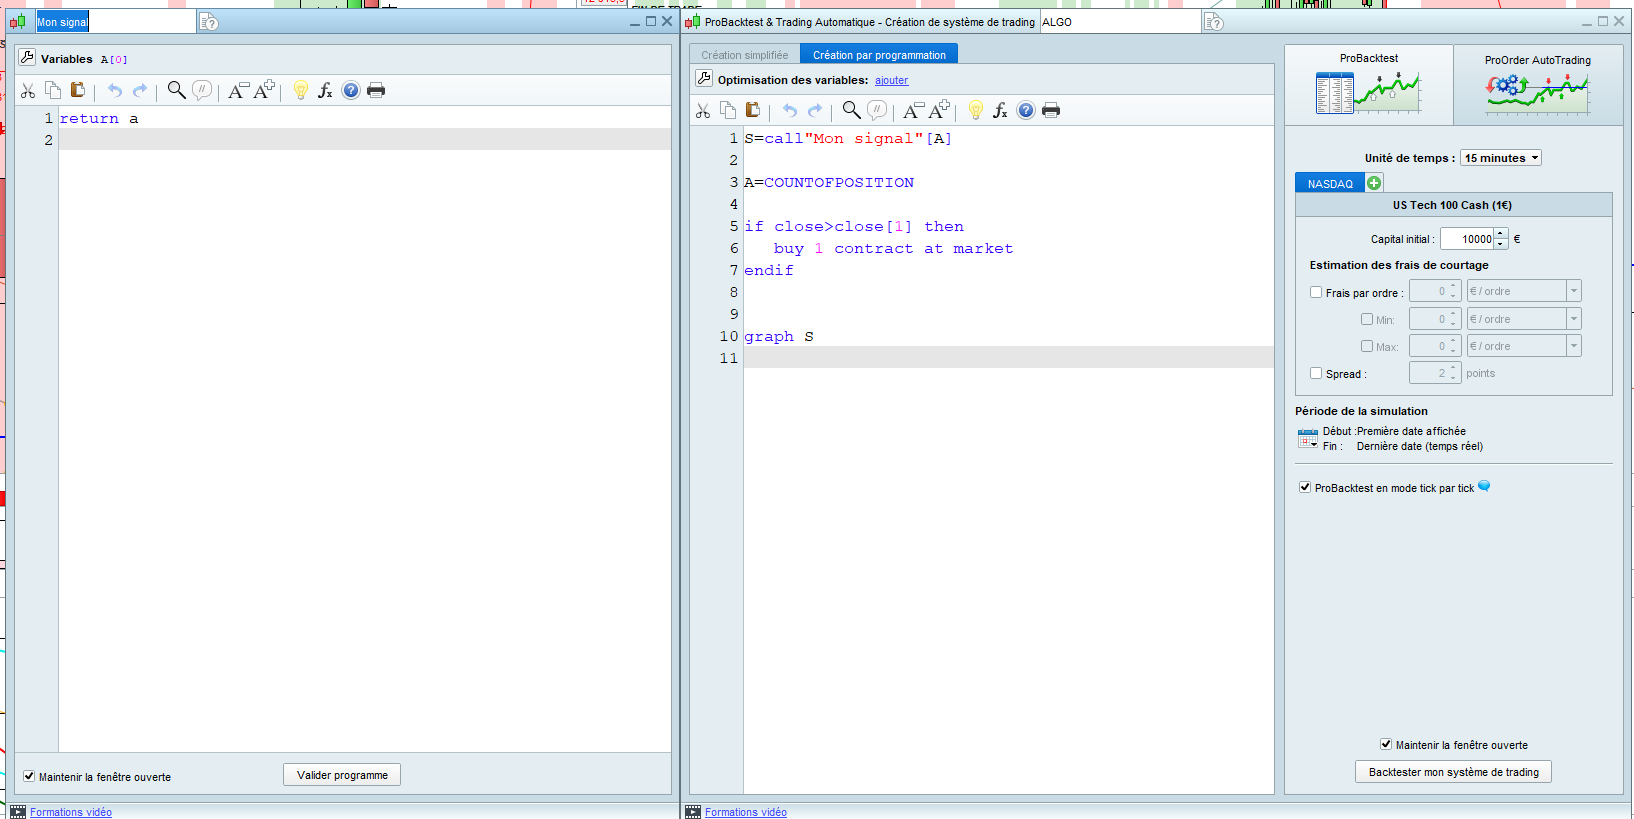Enable the Spread checkbox
This screenshot has height=819, width=1634.
coord(1316,373)
